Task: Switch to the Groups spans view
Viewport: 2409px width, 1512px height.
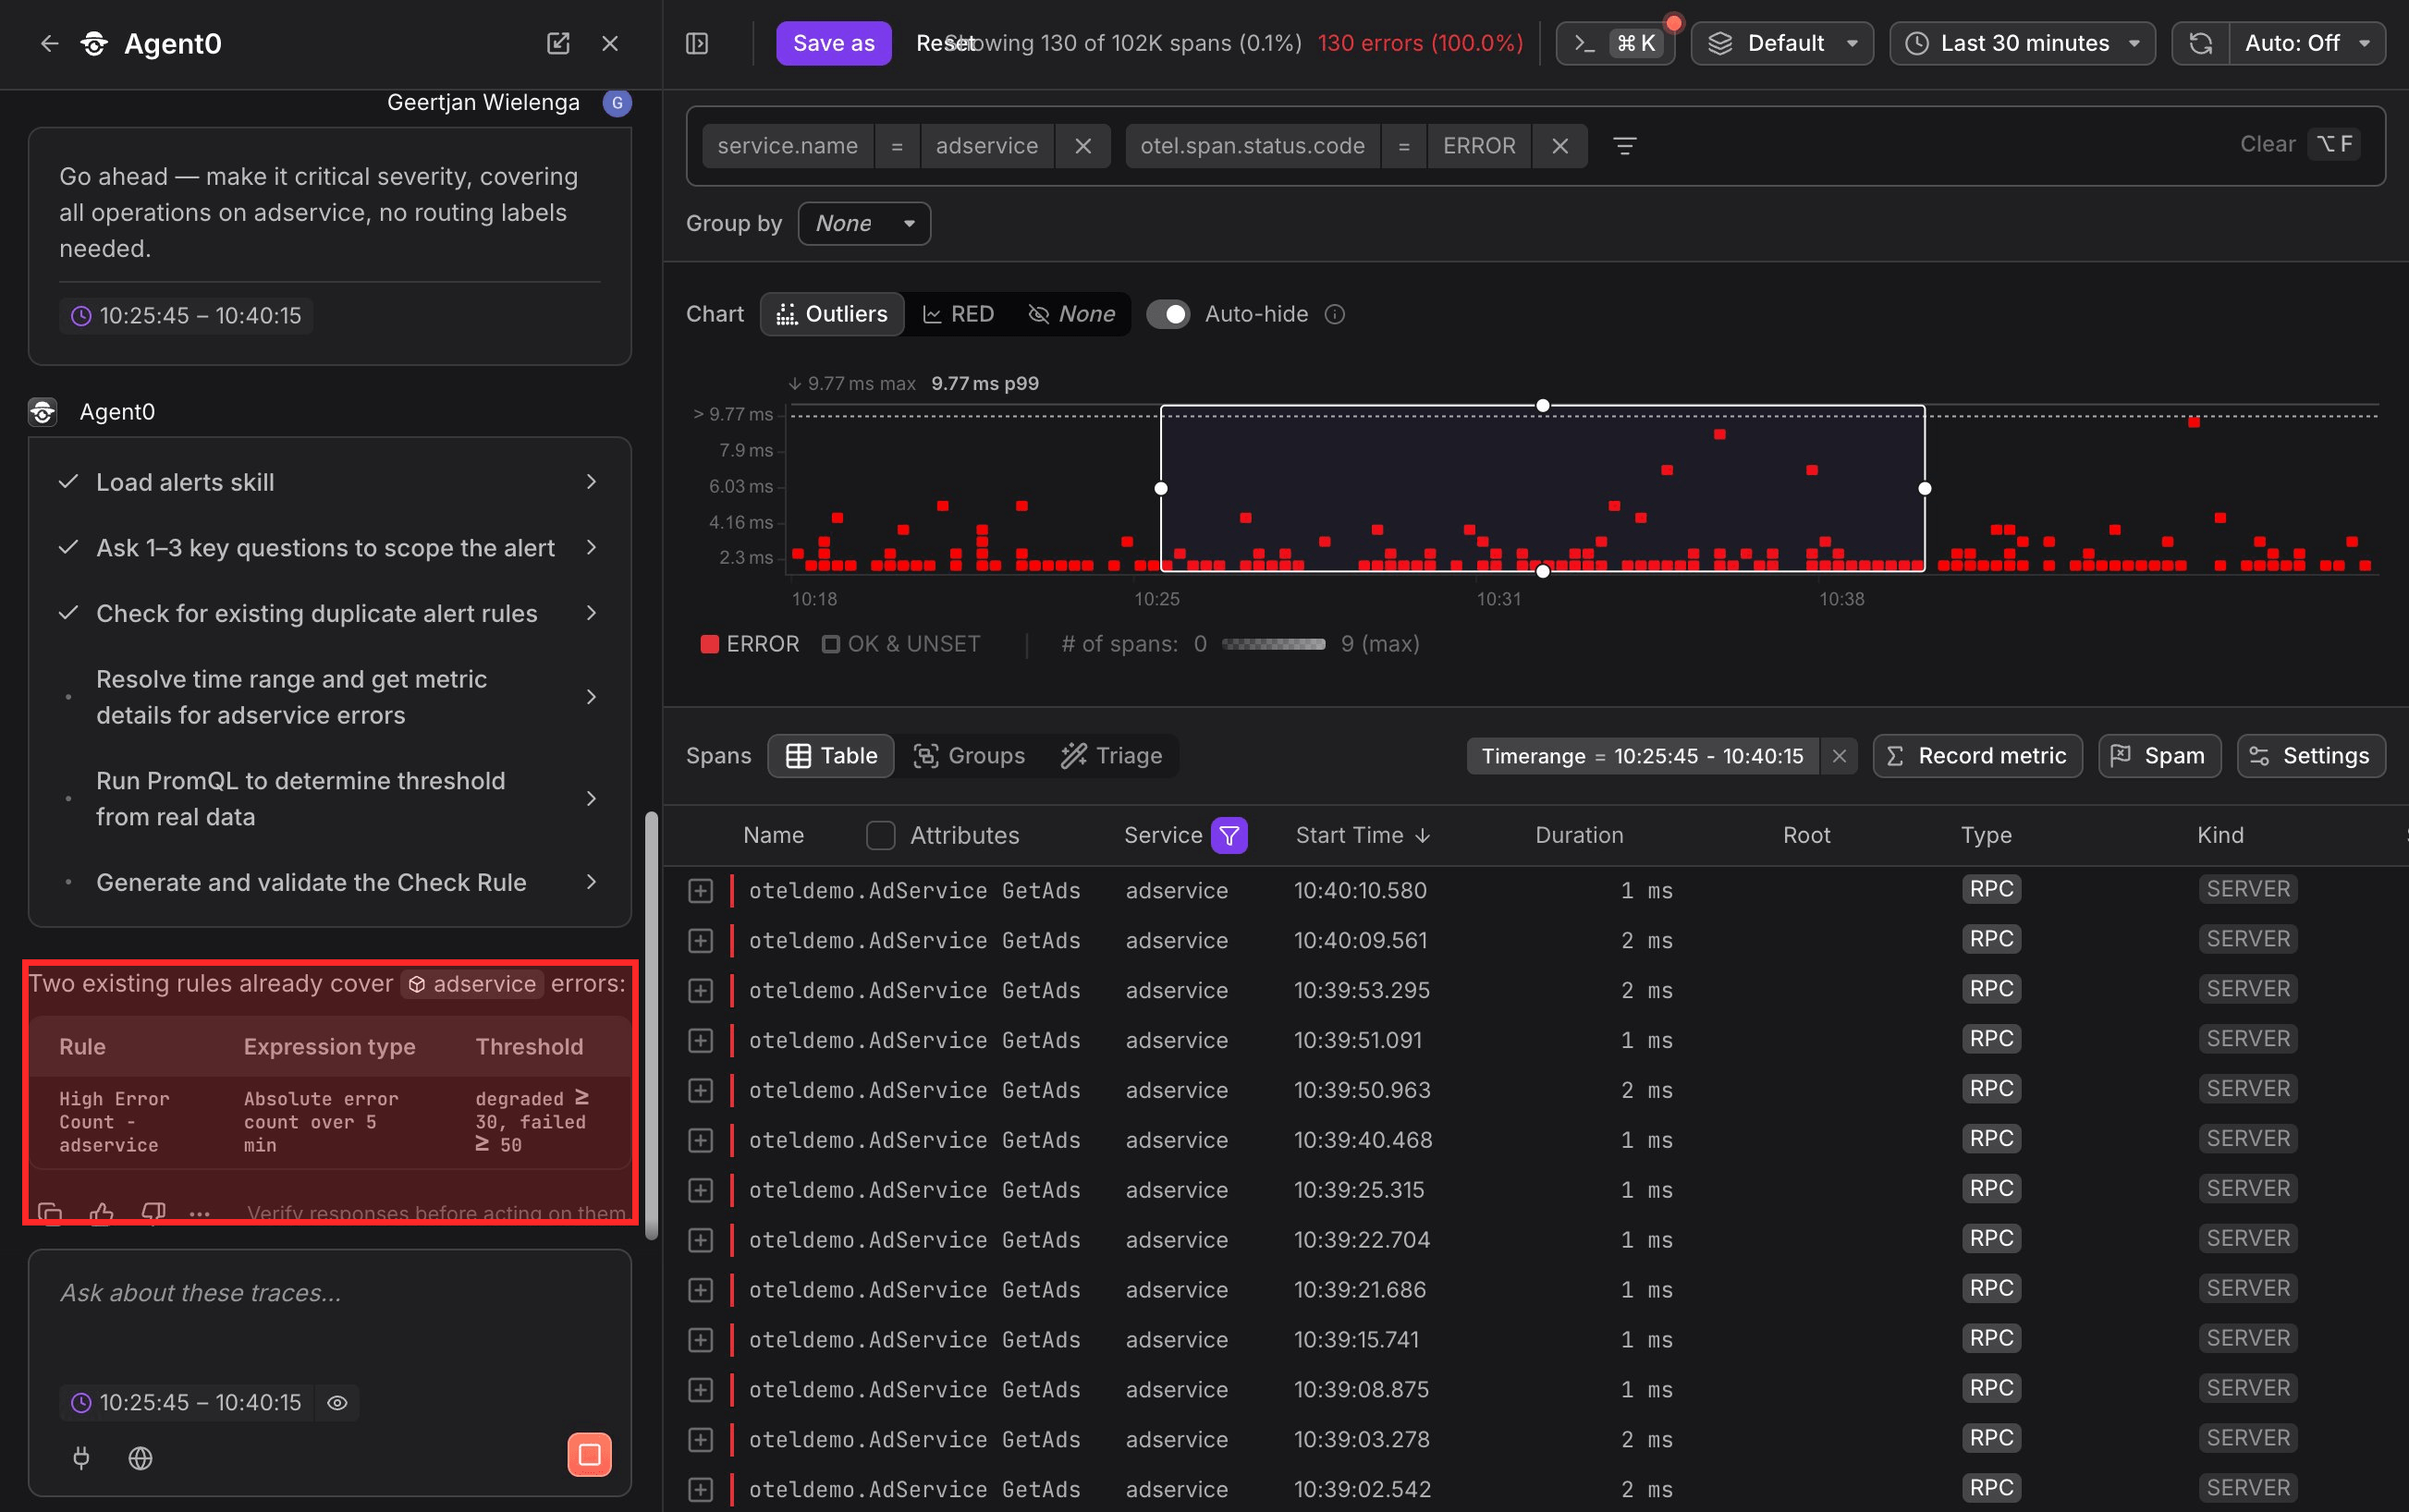Action: [x=968, y=756]
